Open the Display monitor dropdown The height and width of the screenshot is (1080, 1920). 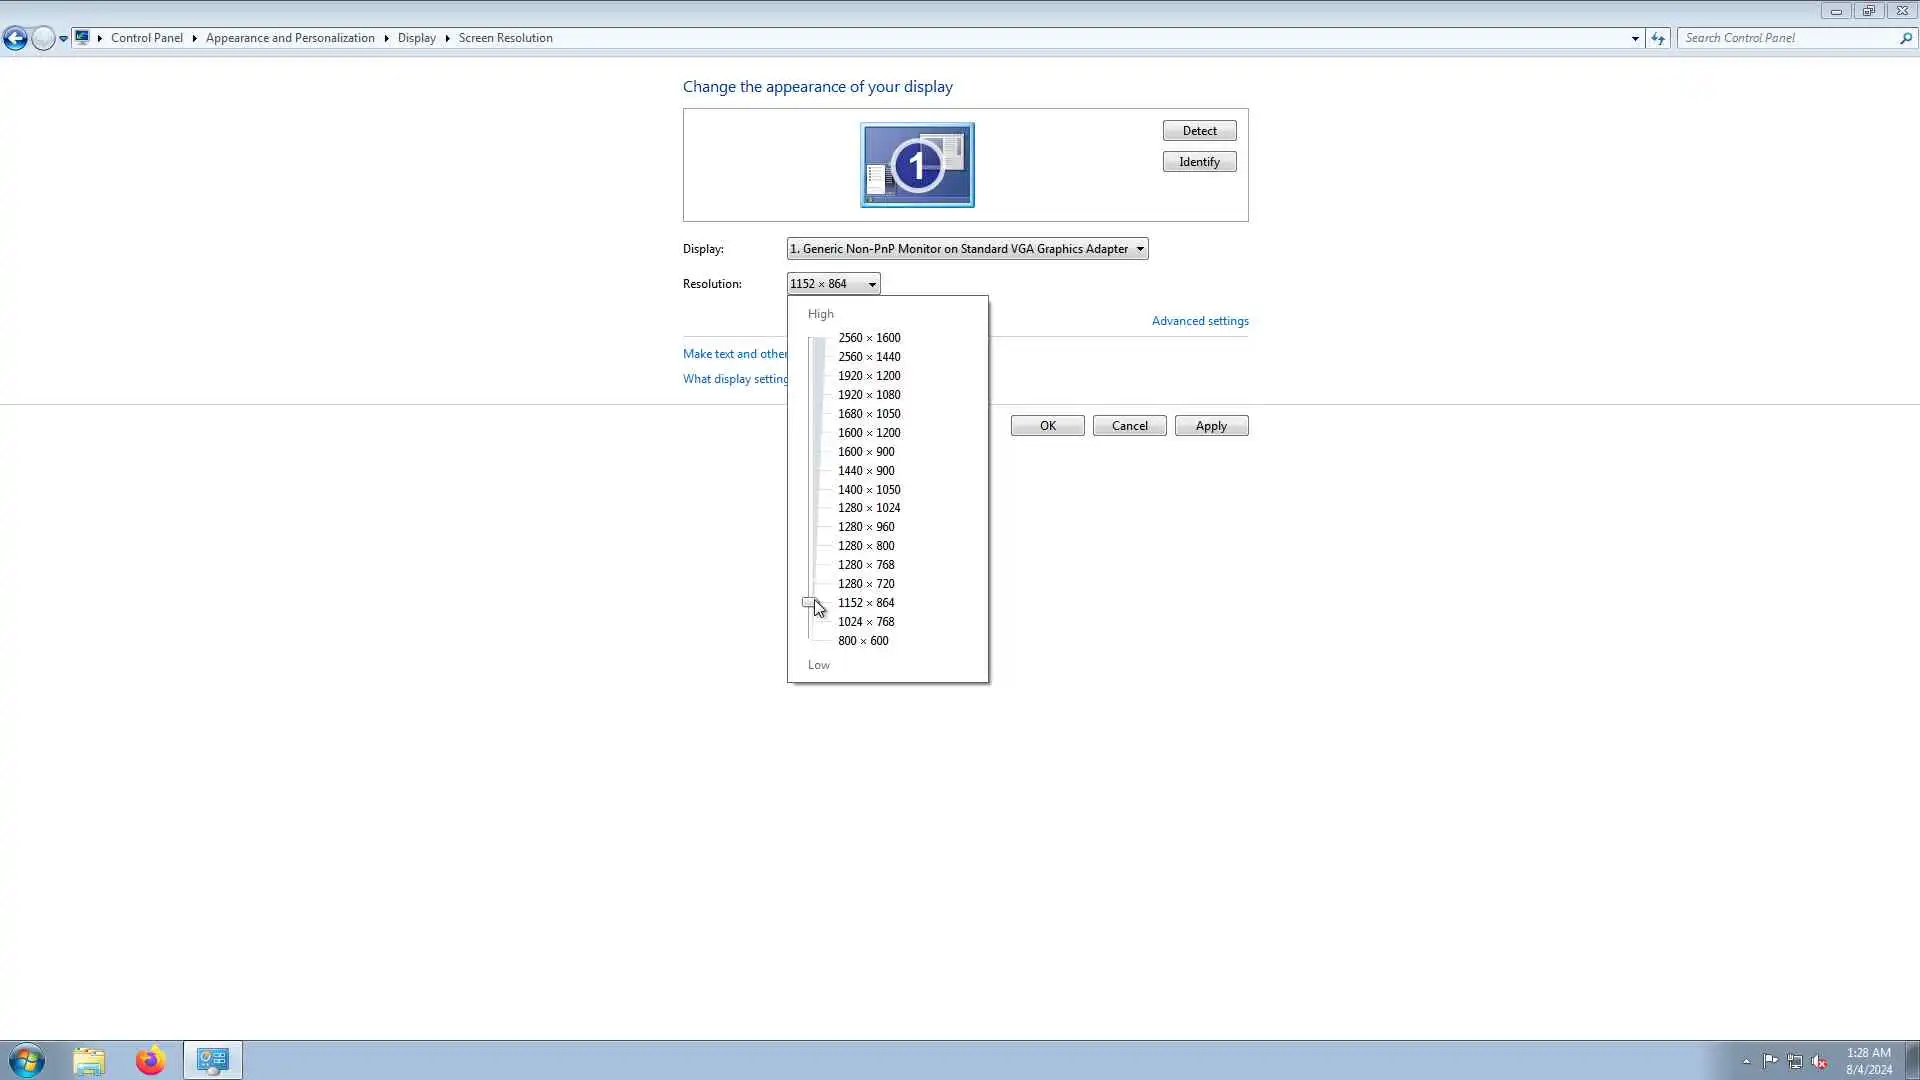pos(967,249)
